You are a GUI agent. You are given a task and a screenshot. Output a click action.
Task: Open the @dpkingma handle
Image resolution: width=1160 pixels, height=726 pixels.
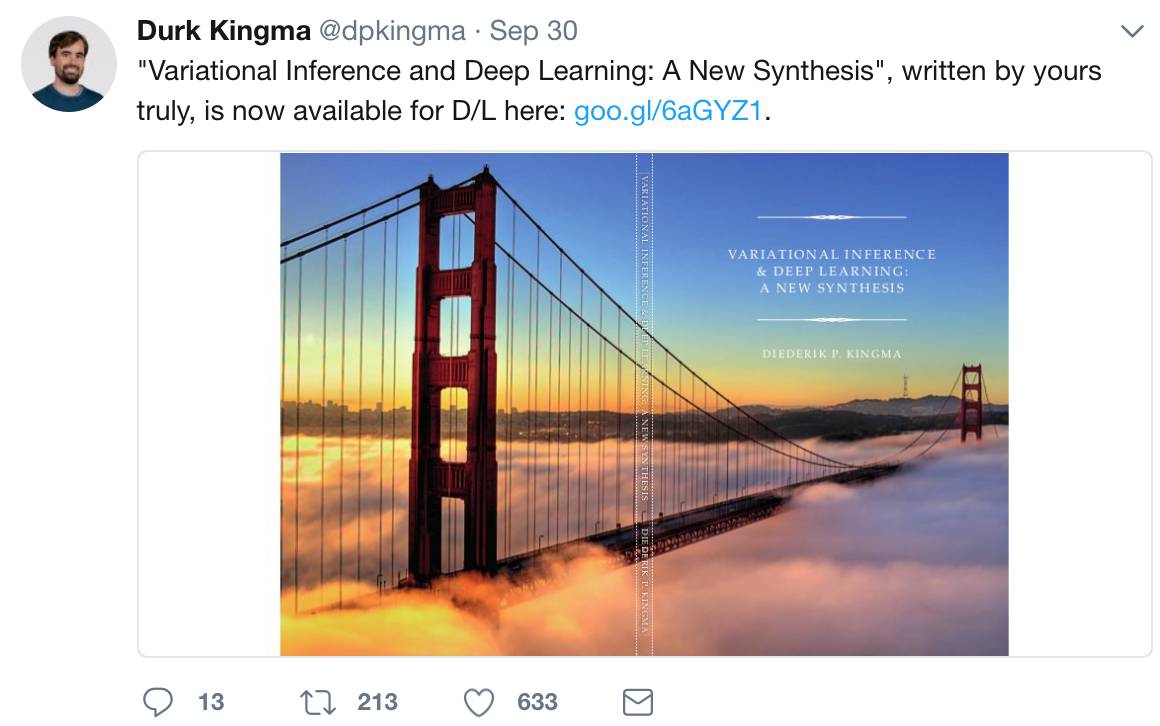click(392, 31)
